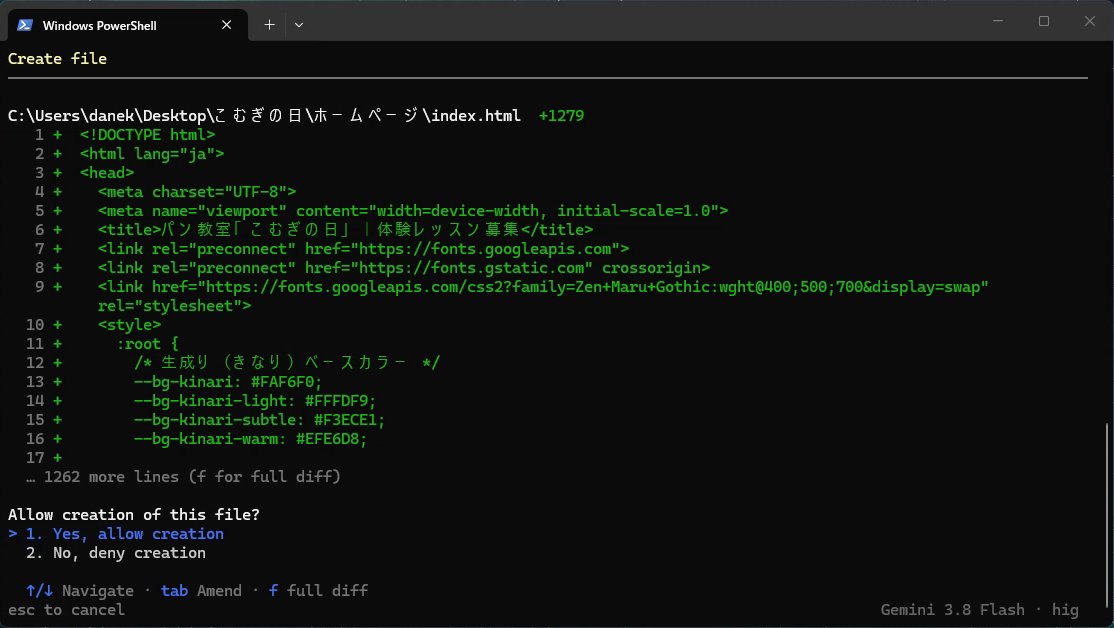1114x628 pixels.
Task: Click the '+1279' added lines count
Action: click(561, 115)
